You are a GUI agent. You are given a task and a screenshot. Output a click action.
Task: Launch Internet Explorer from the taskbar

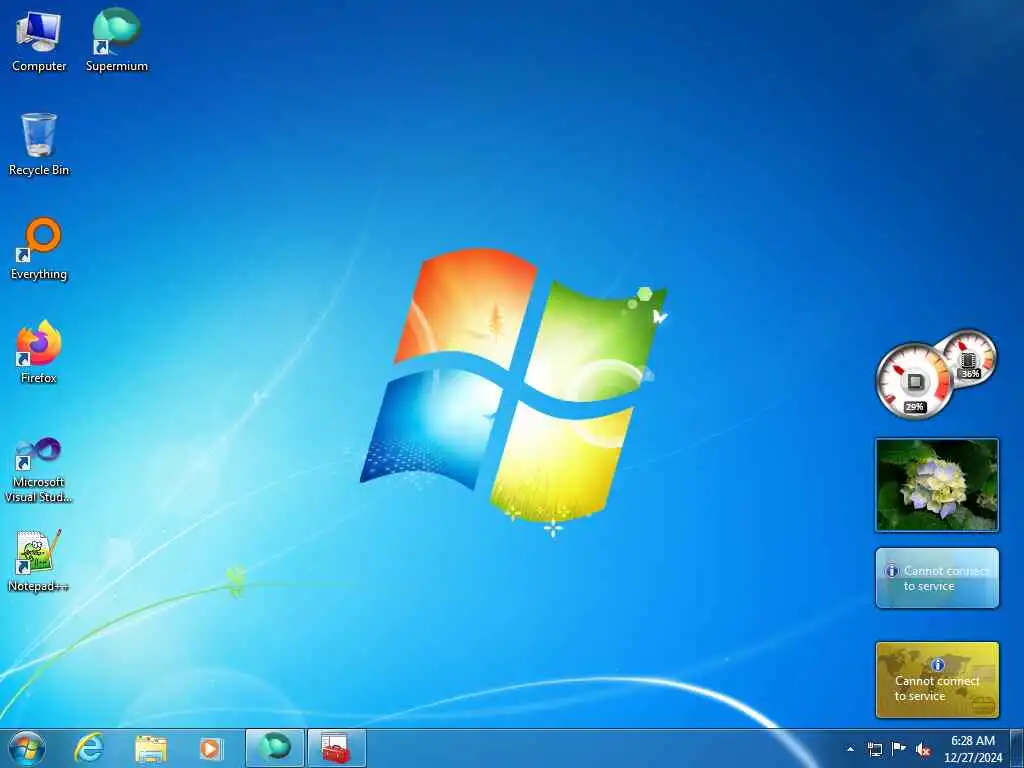[x=89, y=748]
